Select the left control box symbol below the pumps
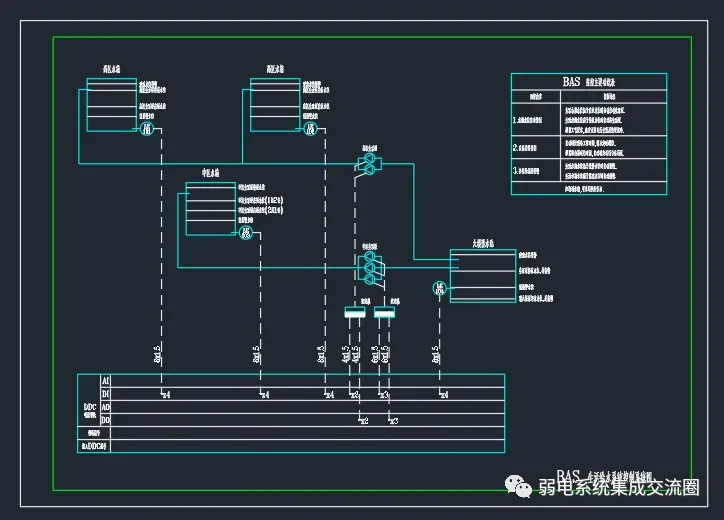The height and width of the screenshot is (520, 724). pos(355,312)
